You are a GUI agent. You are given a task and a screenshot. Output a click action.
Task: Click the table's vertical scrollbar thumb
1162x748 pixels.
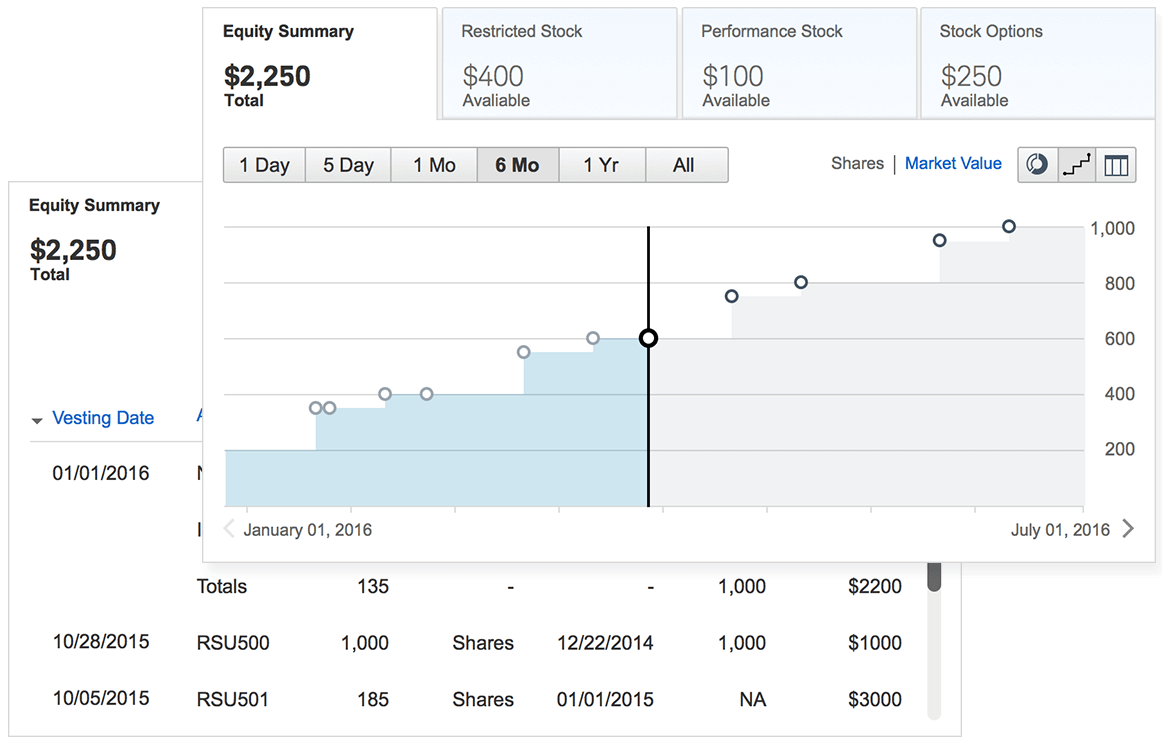pyautogui.click(x=934, y=577)
